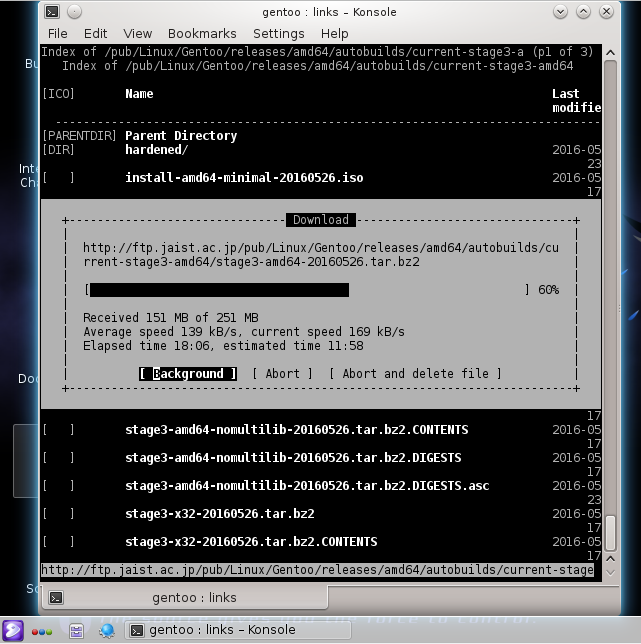This screenshot has height=644, width=641.
Task: Open the File menu
Action: [57, 34]
